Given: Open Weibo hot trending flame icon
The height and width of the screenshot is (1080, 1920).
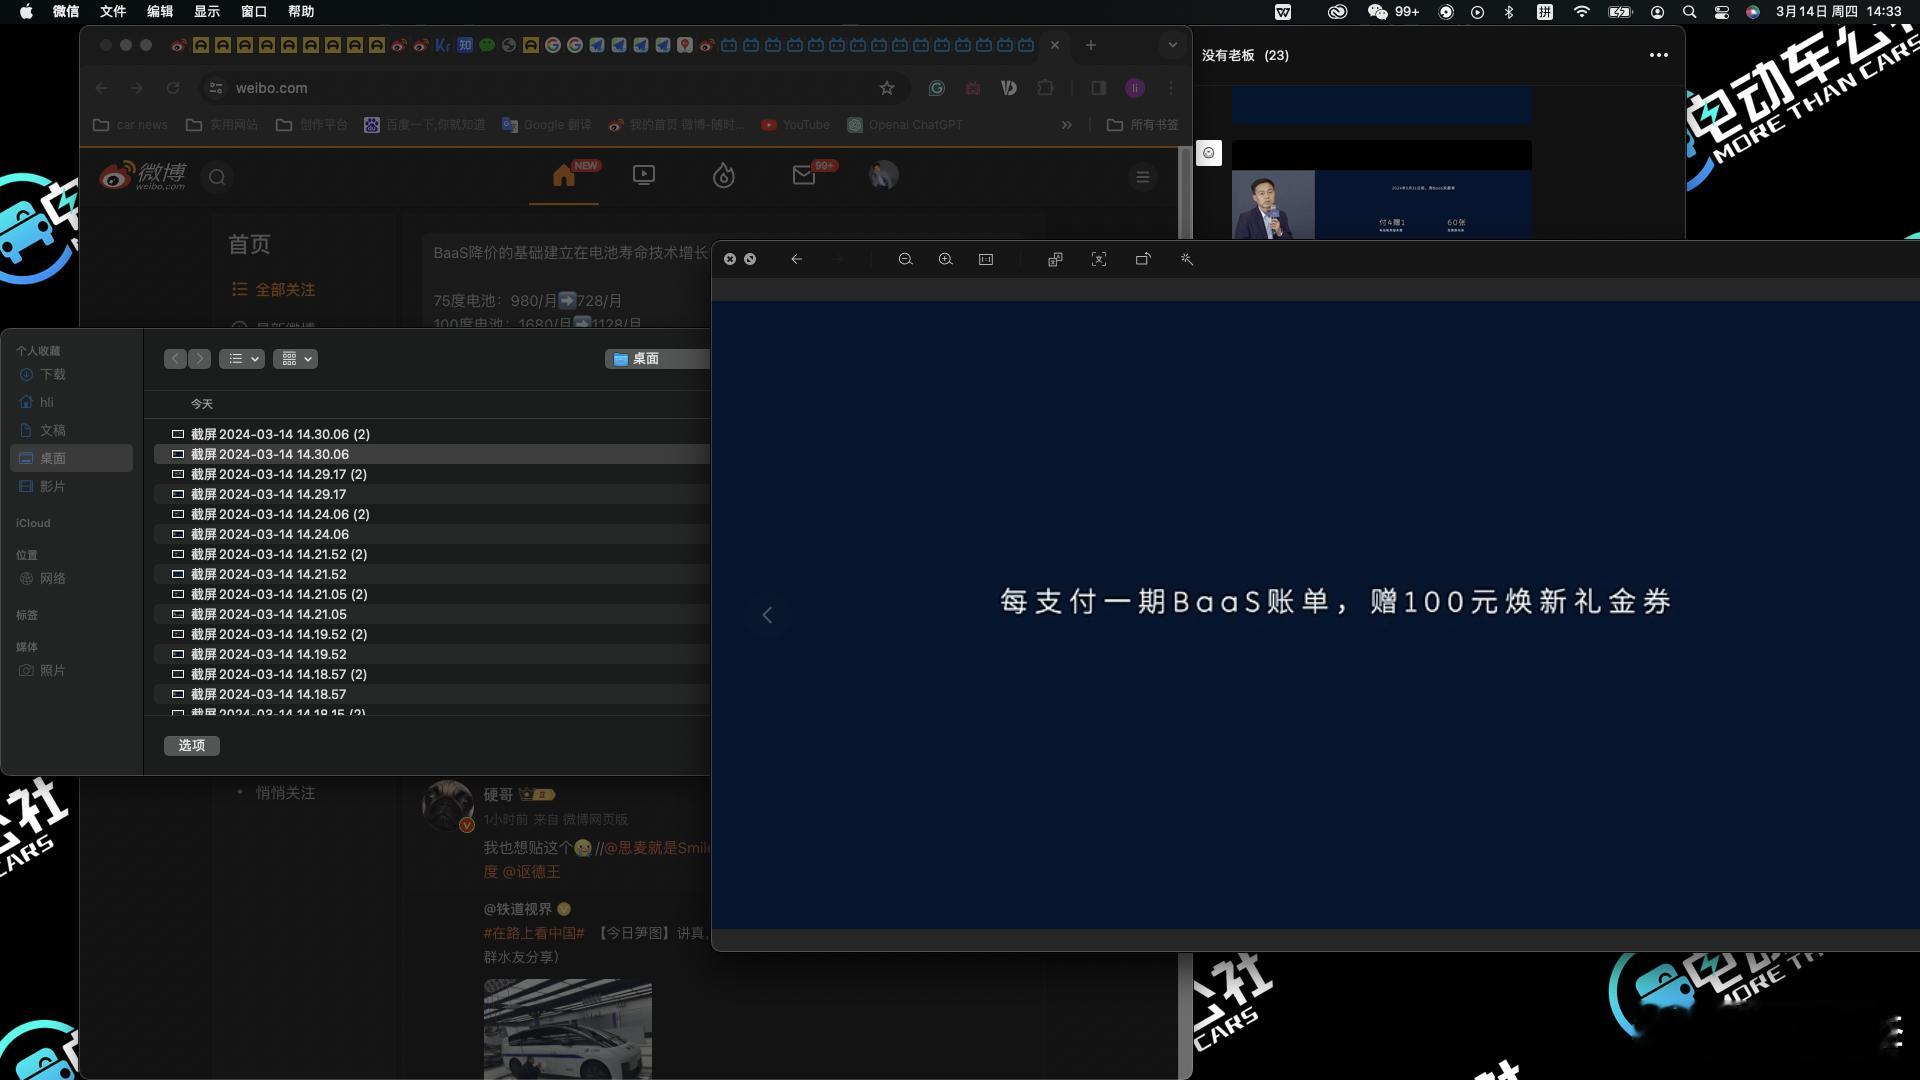Looking at the screenshot, I should coord(724,176).
